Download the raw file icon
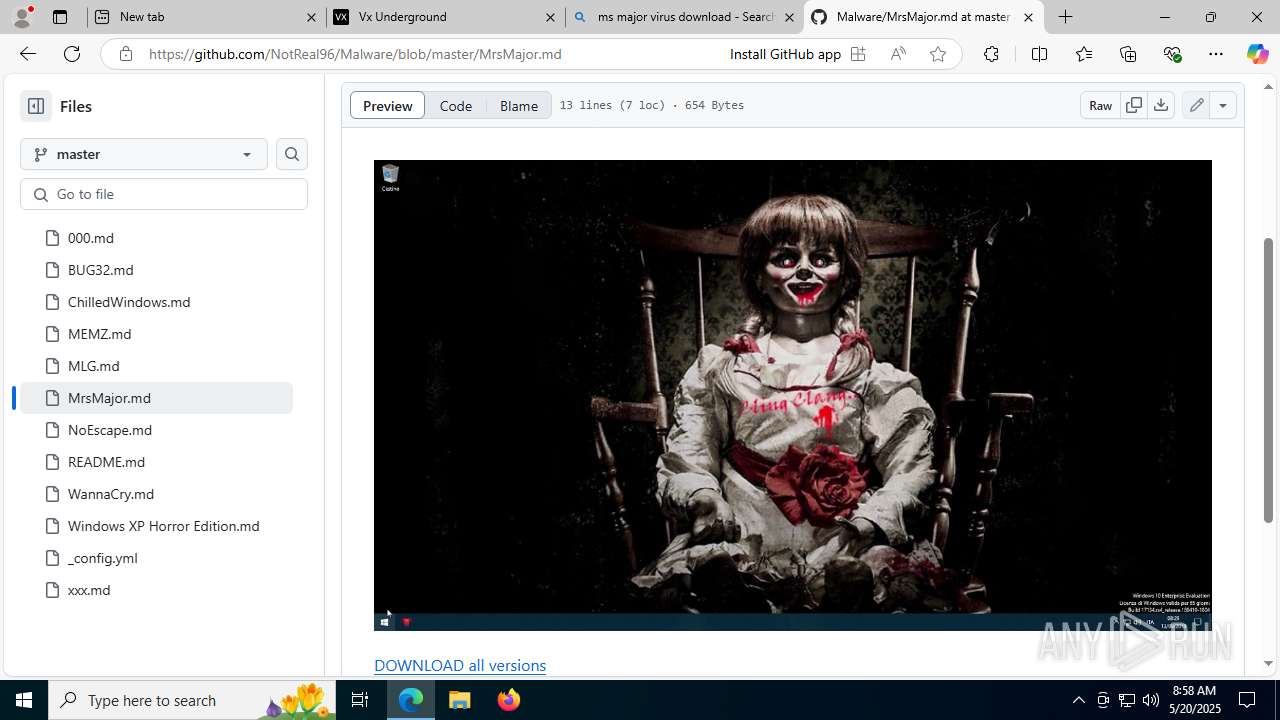The height and width of the screenshot is (720, 1280). (1161, 105)
